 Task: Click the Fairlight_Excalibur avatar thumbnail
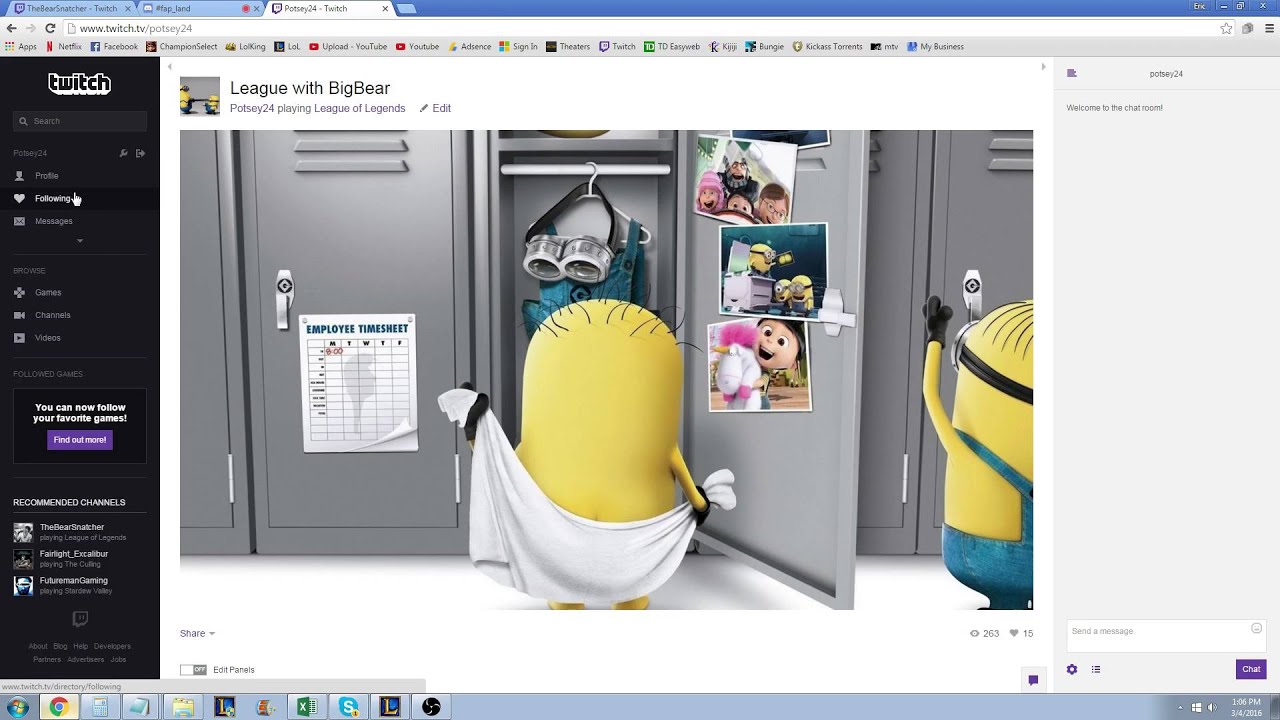pyautogui.click(x=23, y=559)
